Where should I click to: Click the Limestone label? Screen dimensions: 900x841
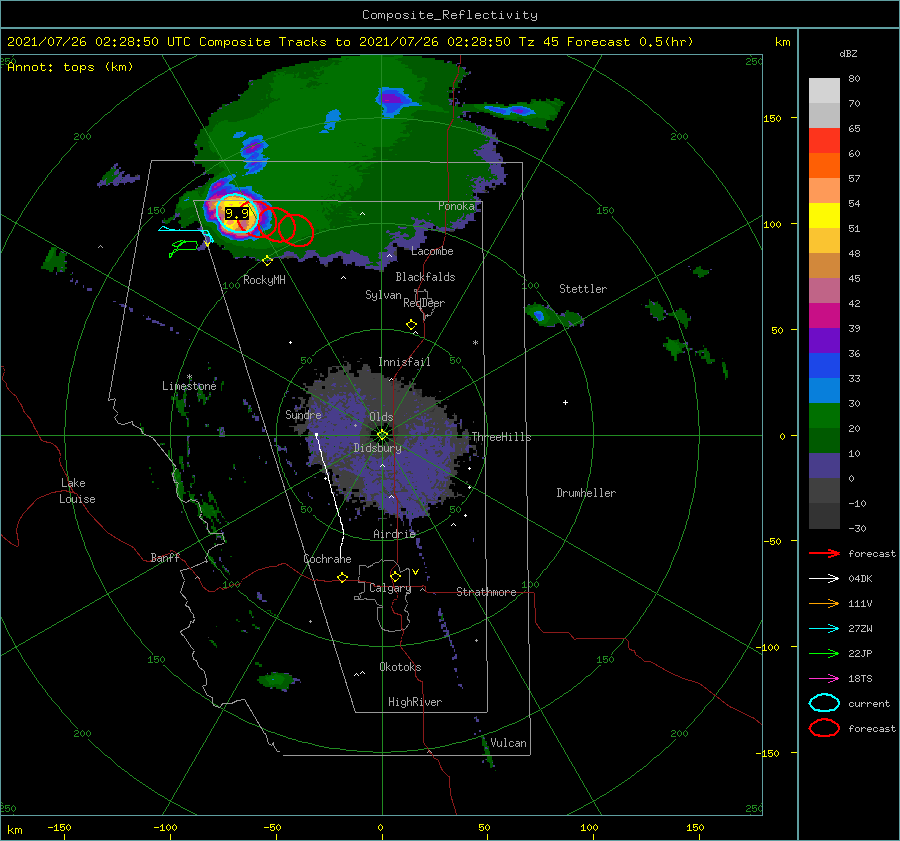(x=189, y=386)
